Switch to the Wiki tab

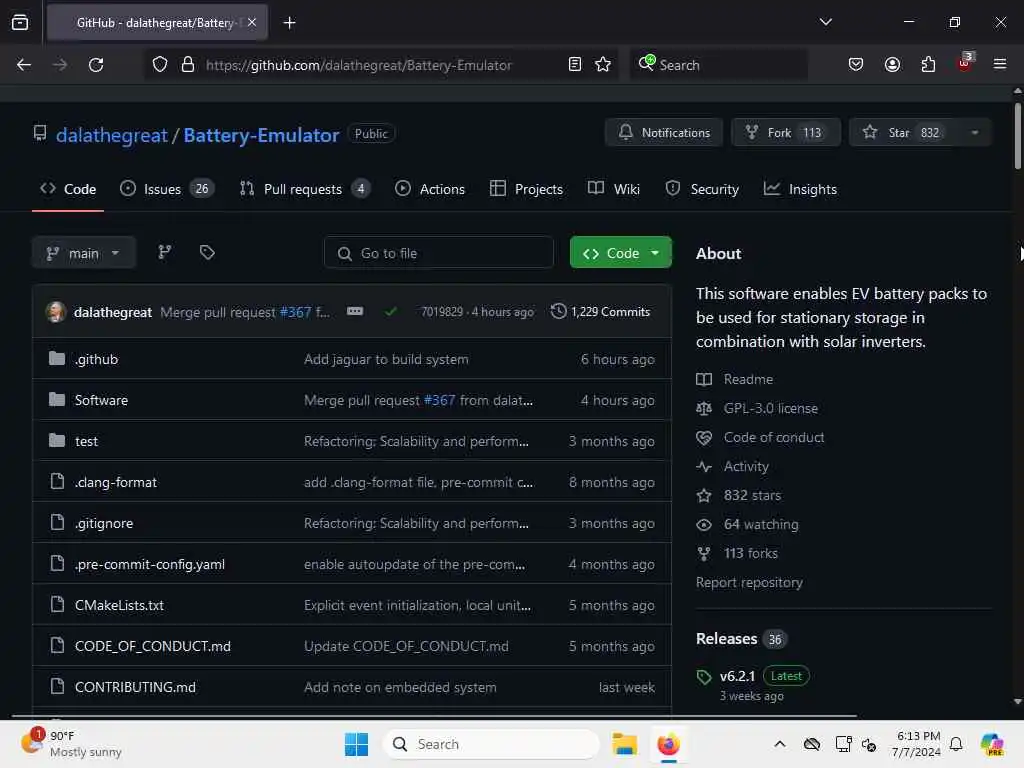pos(614,189)
